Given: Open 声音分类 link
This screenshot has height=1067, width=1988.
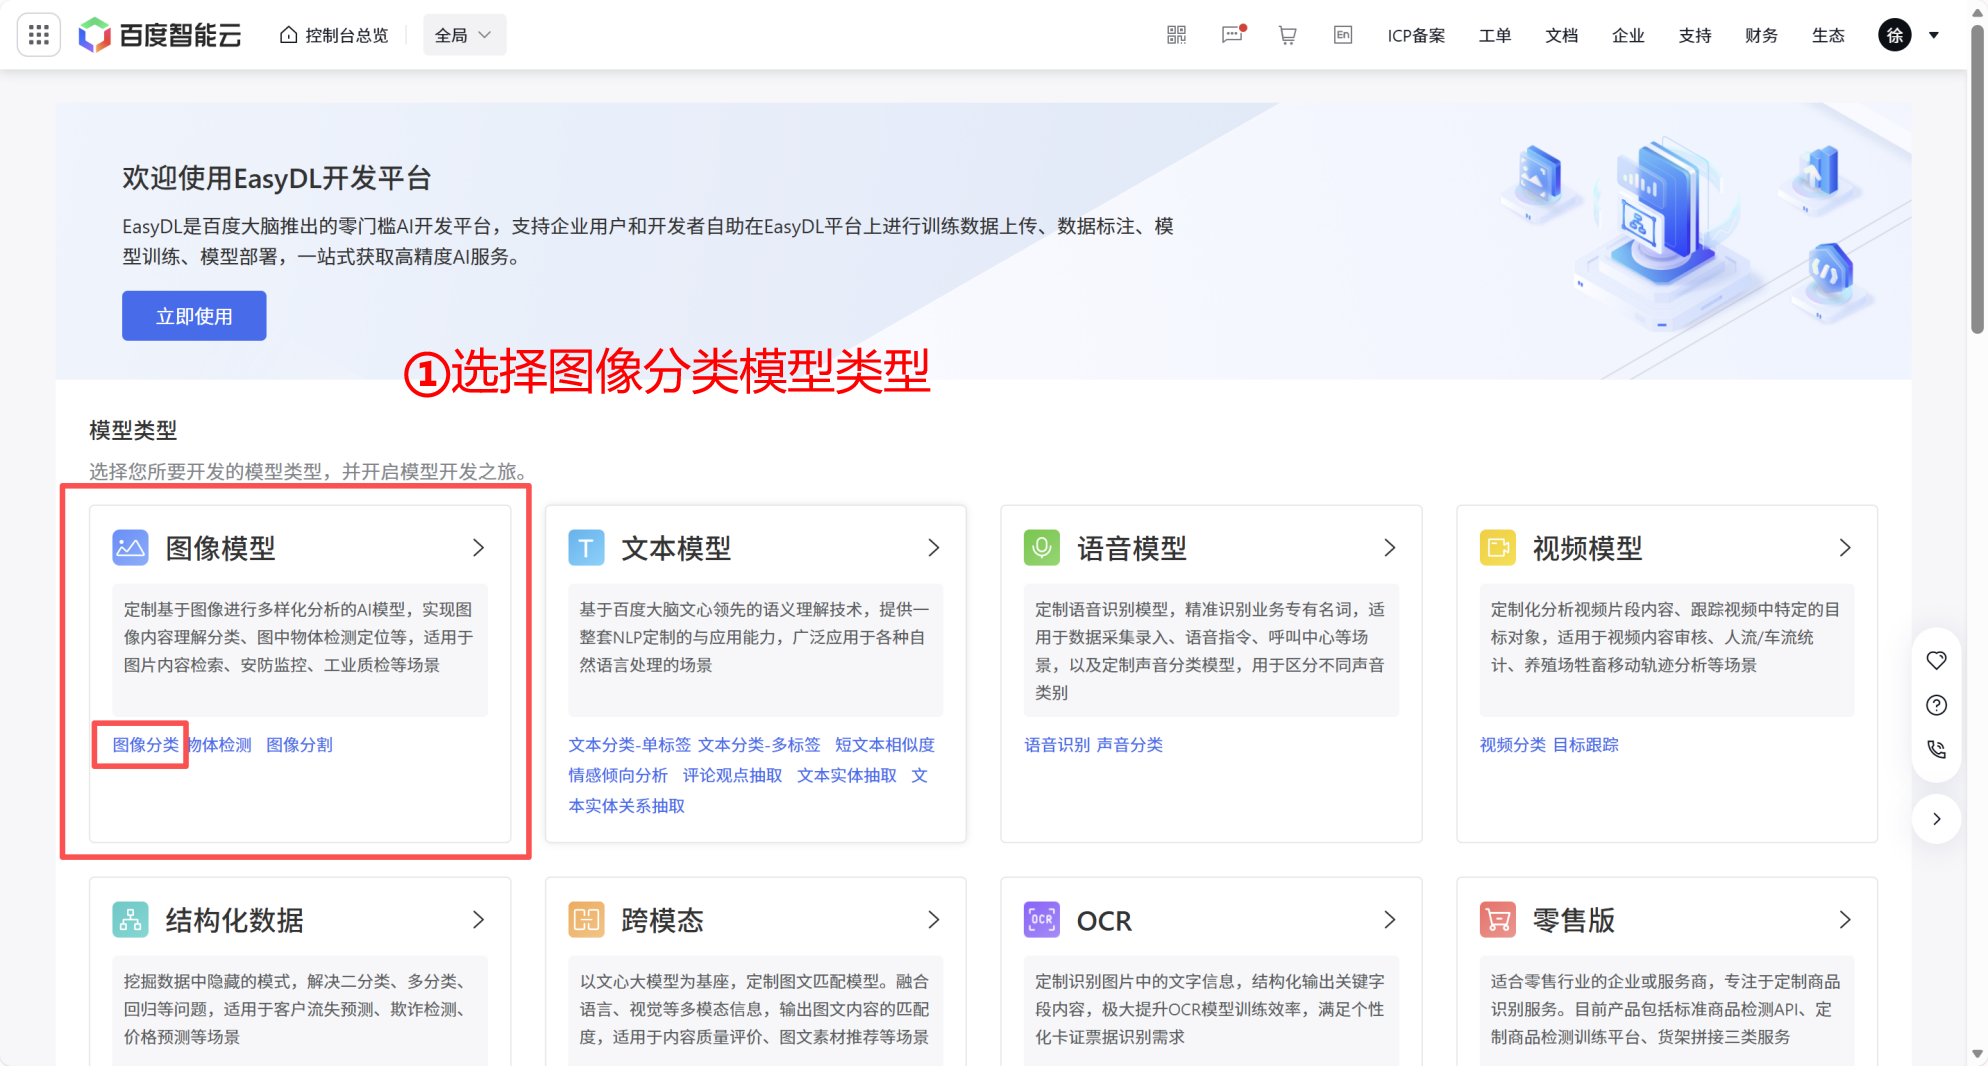Looking at the screenshot, I should [1130, 745].
